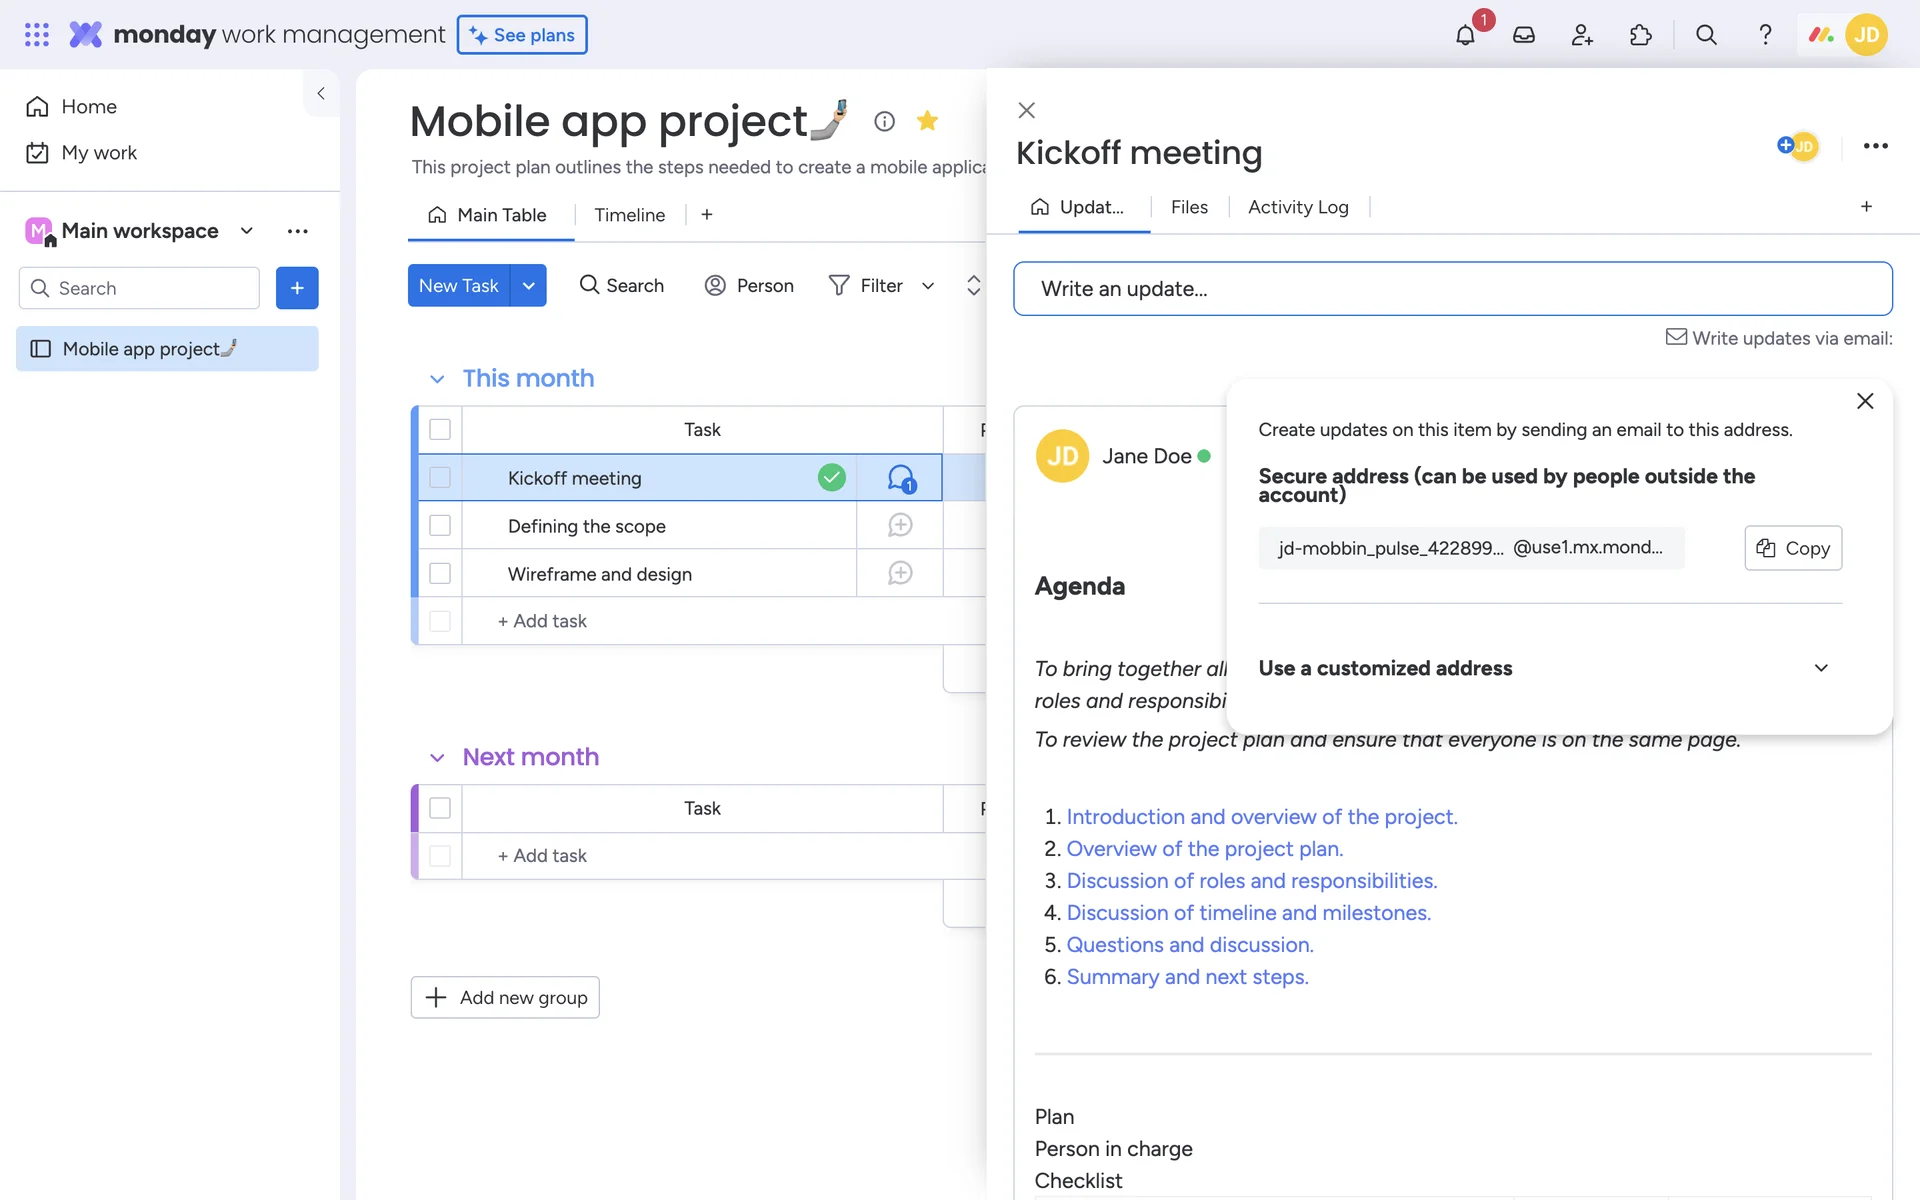Copy the secure email address
Viewport: 1920px width, 1200px height.
point(1793,548)
